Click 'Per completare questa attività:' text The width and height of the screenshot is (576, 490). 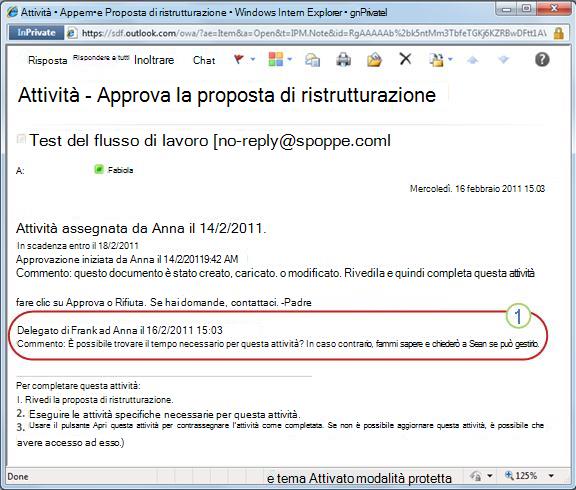[78, 386]
